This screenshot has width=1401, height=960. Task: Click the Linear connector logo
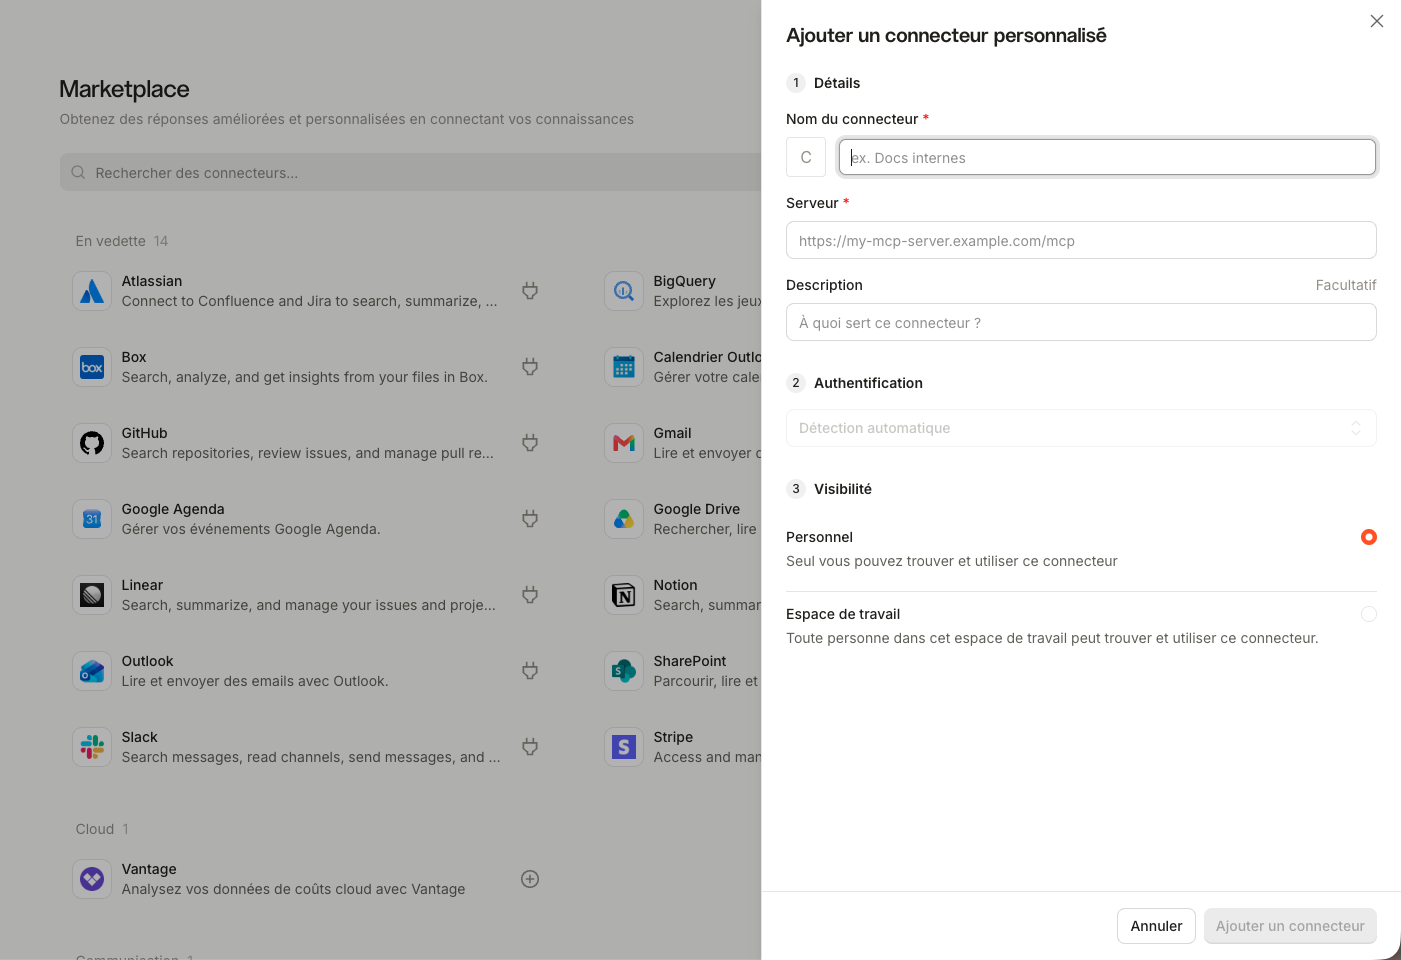92,595
